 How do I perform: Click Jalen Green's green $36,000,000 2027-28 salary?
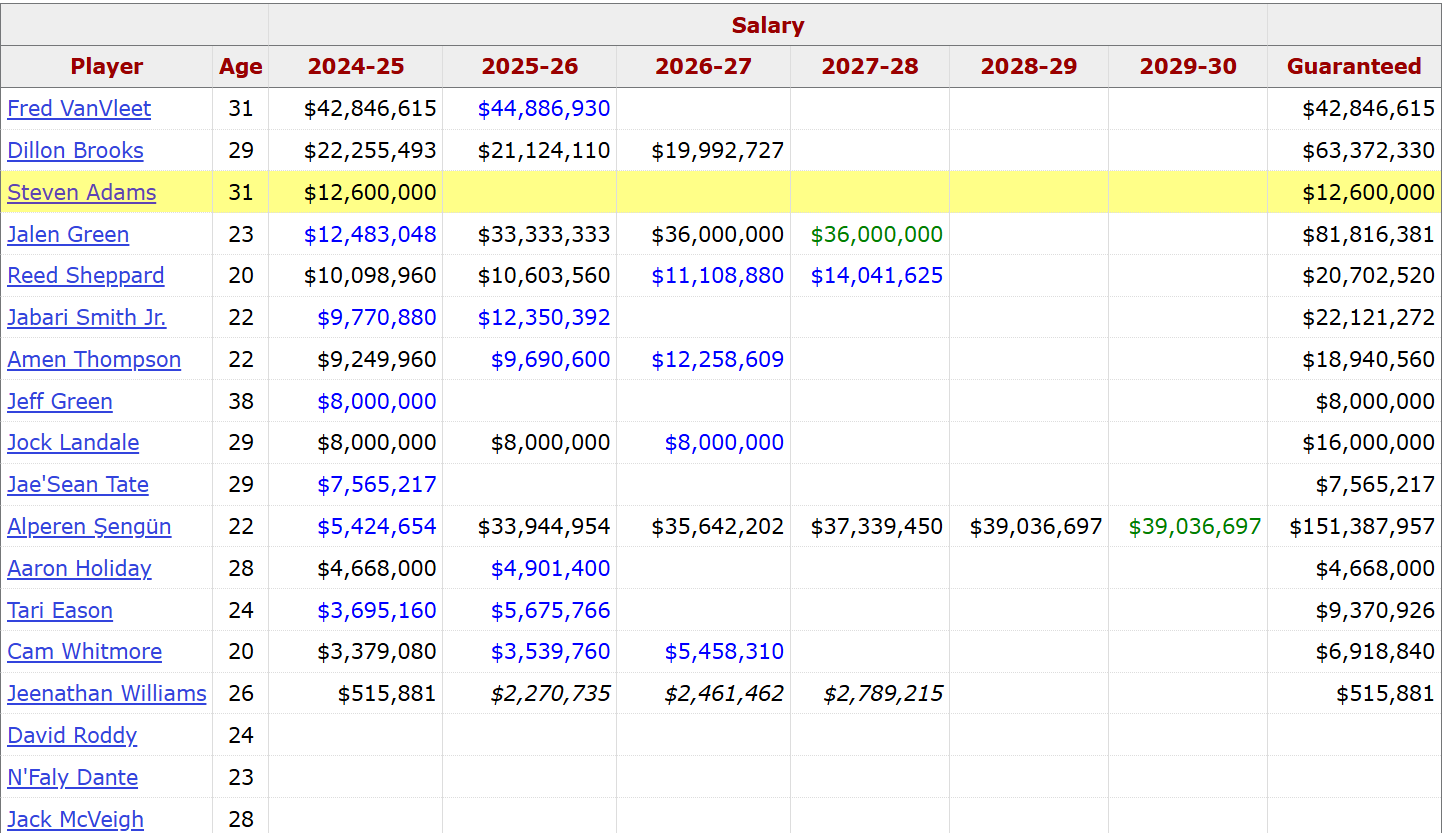(x=876, y=234)
